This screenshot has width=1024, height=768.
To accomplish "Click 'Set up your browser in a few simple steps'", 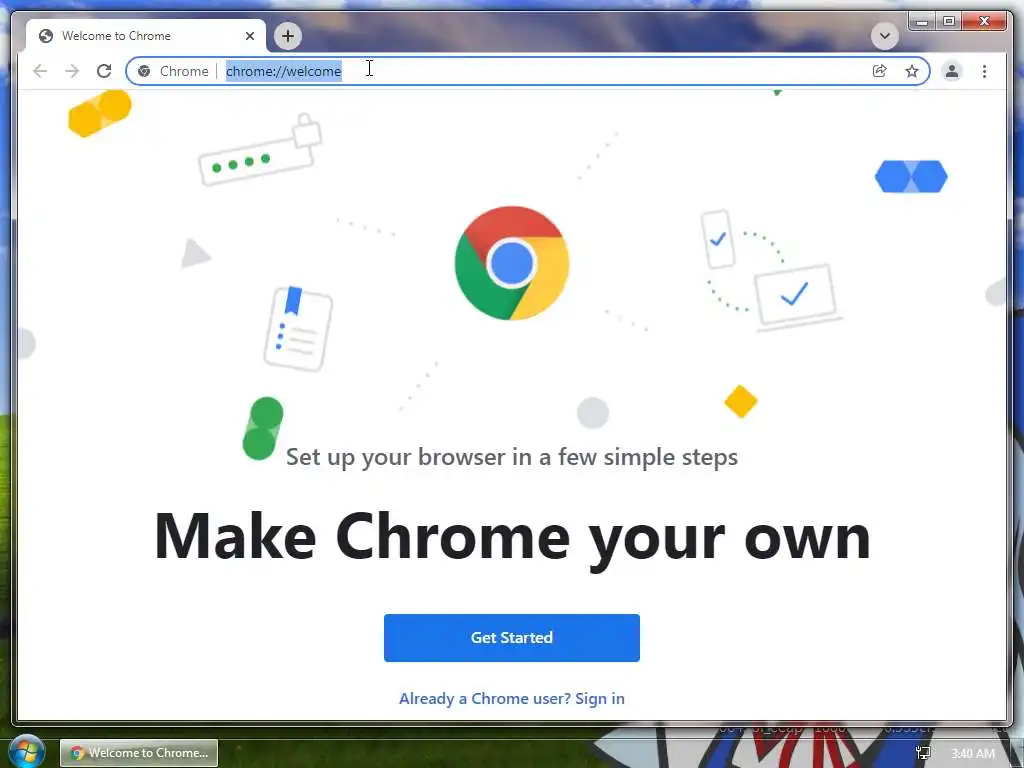I will click(x=512, y=457).
